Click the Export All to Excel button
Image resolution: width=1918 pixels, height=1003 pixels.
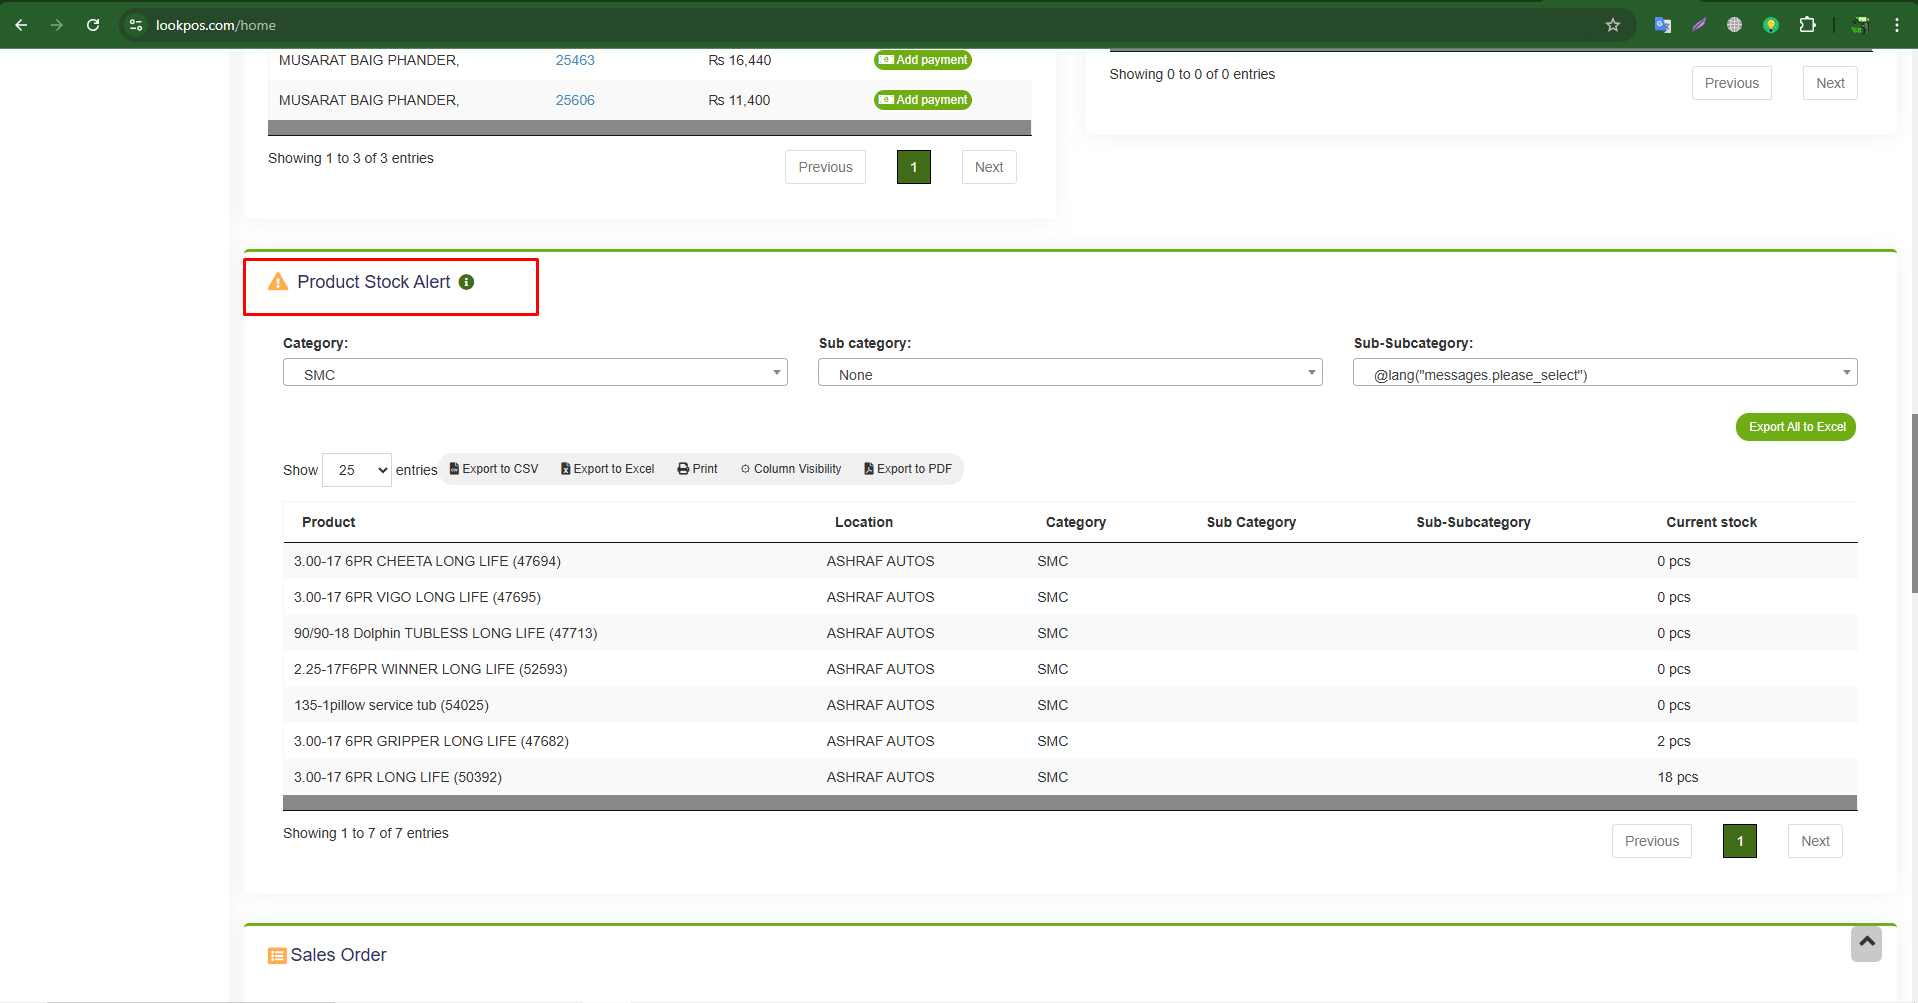tap(1796, 427)
